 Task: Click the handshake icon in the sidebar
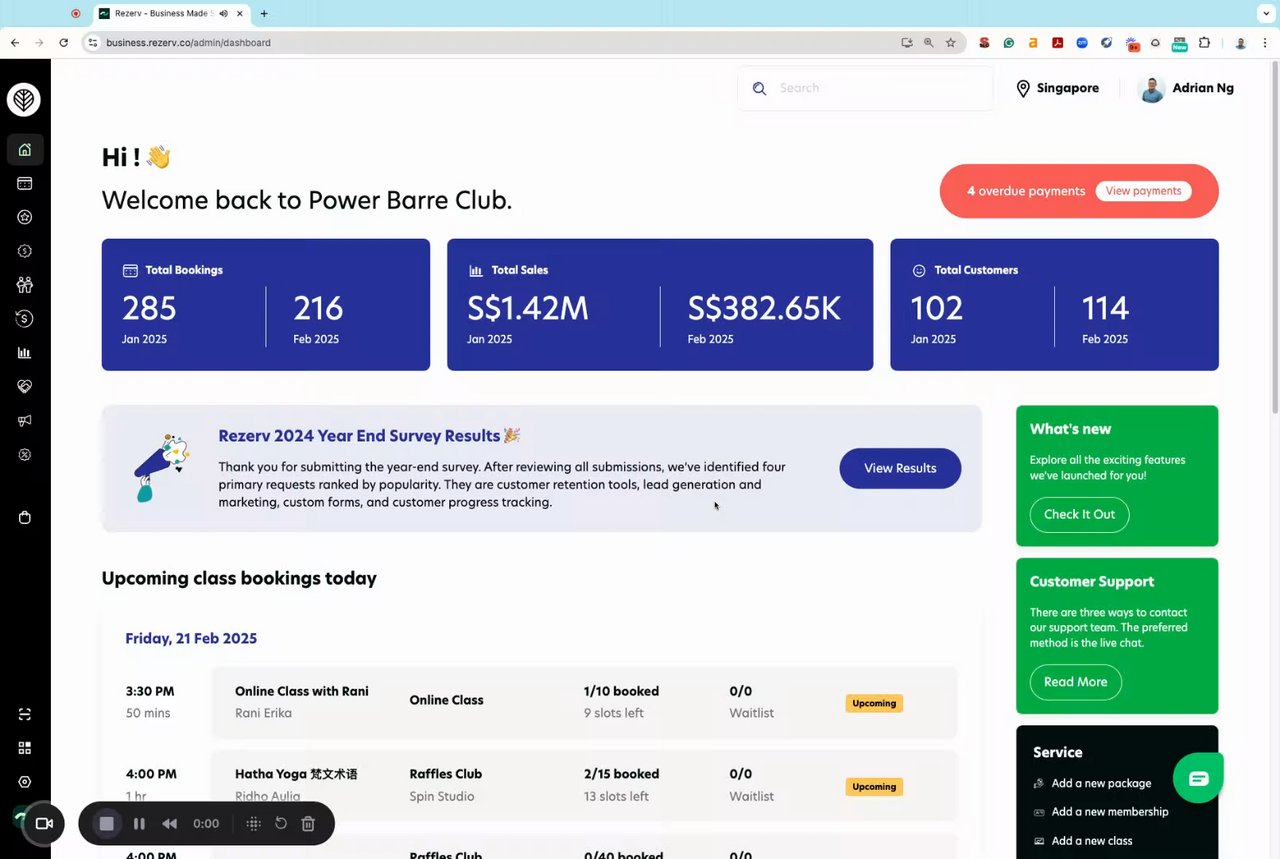(25, 387)
